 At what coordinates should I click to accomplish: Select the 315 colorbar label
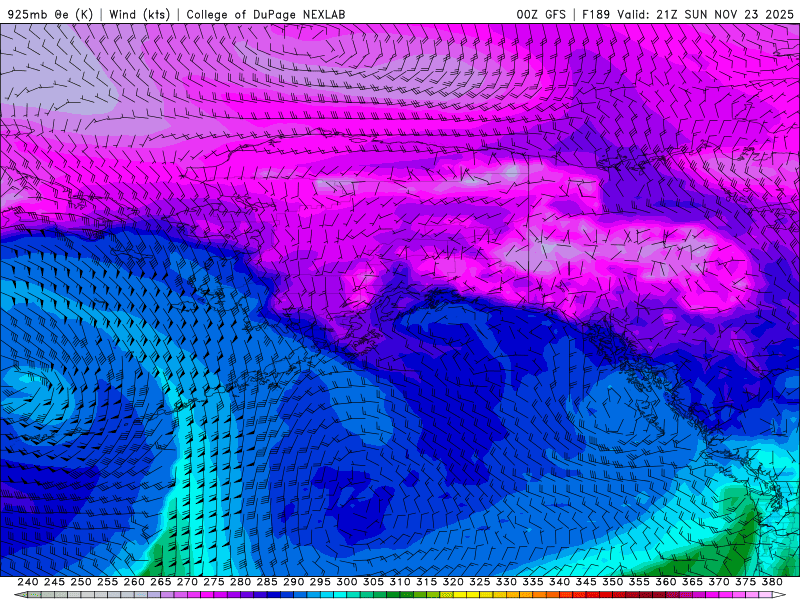point(426,582)
